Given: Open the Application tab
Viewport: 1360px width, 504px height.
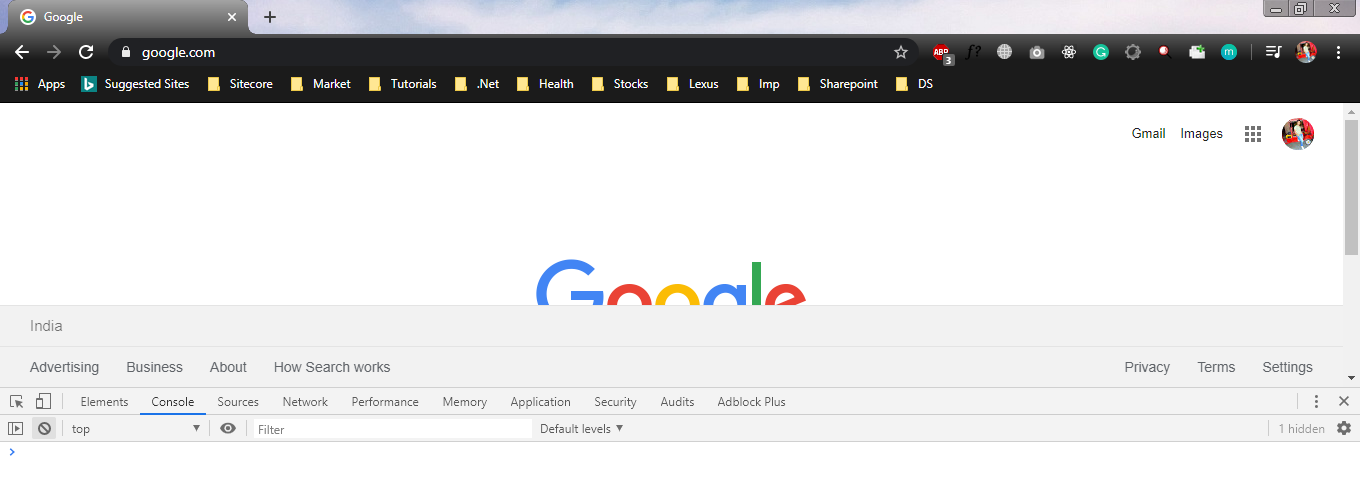Looking at the screenshot, I should pos(540,402).
